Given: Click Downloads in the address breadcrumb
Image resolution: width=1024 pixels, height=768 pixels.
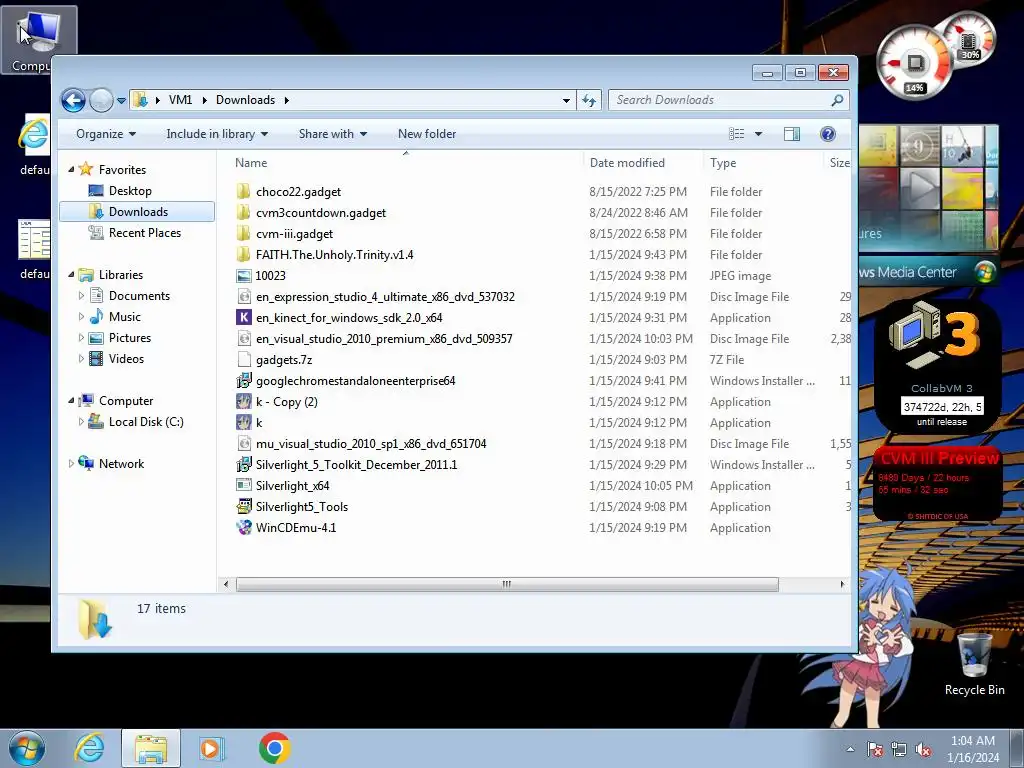Looking at the screenshot, I should pos(245,100).
